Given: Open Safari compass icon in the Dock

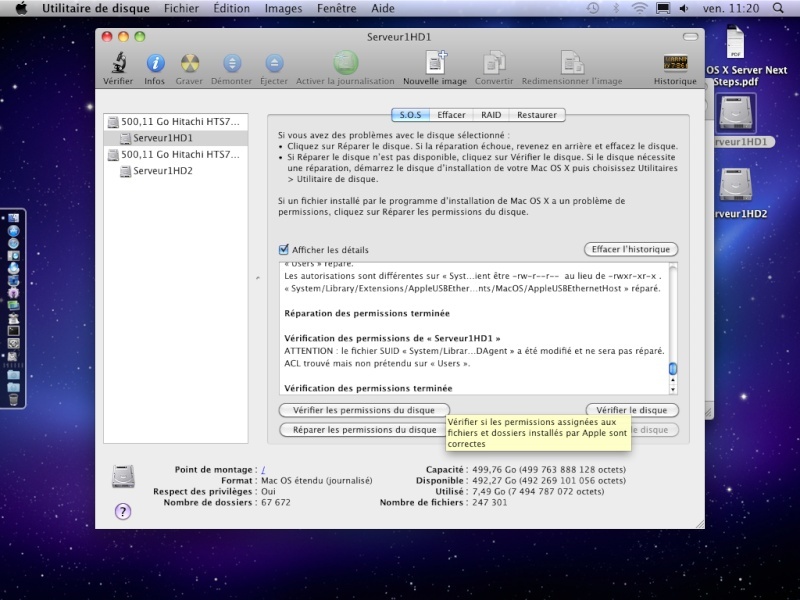Looking at the screenshot, I should click(13, 243).
